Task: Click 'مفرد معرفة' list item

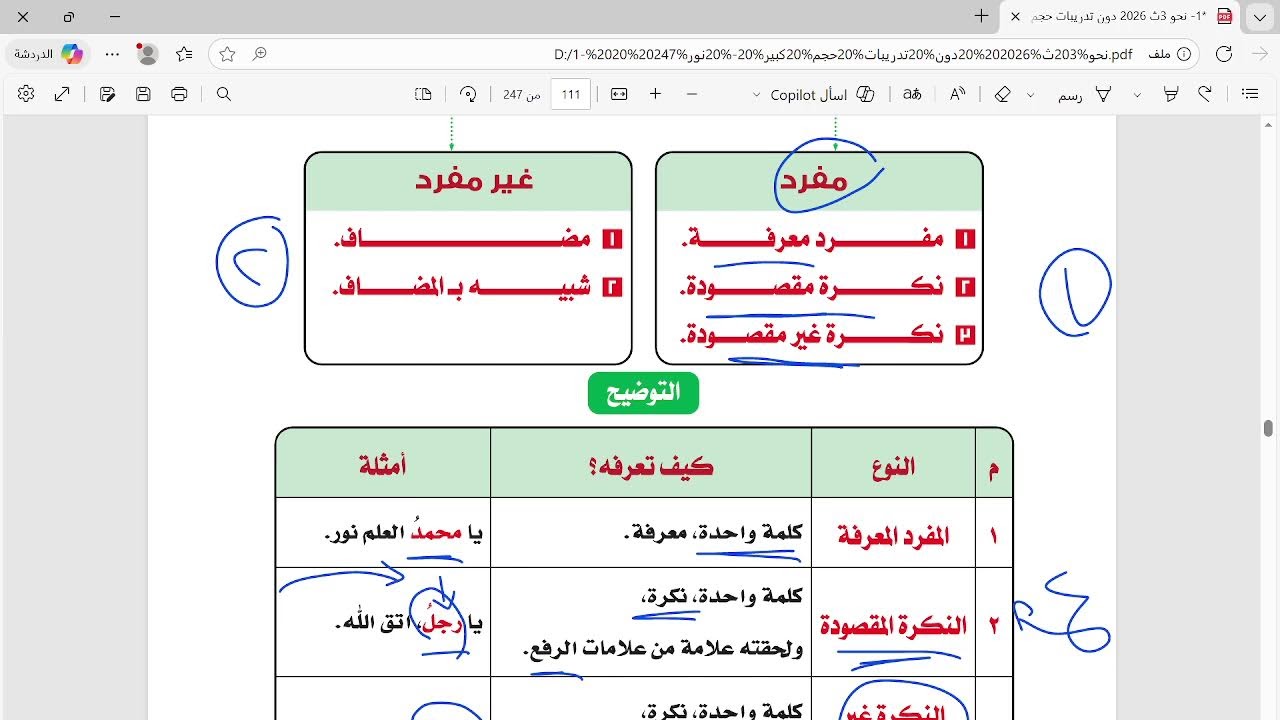Action: tap(812, 239)
